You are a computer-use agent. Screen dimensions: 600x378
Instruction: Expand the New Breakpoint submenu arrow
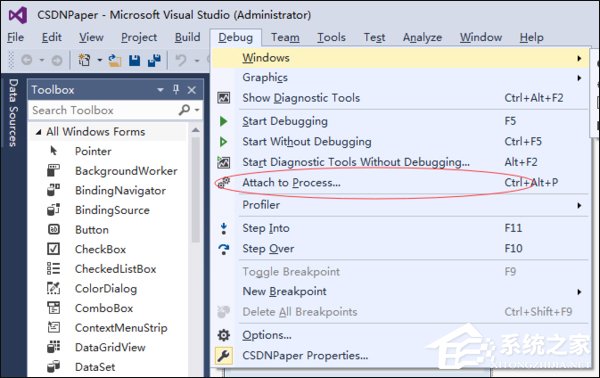[579, 292]
